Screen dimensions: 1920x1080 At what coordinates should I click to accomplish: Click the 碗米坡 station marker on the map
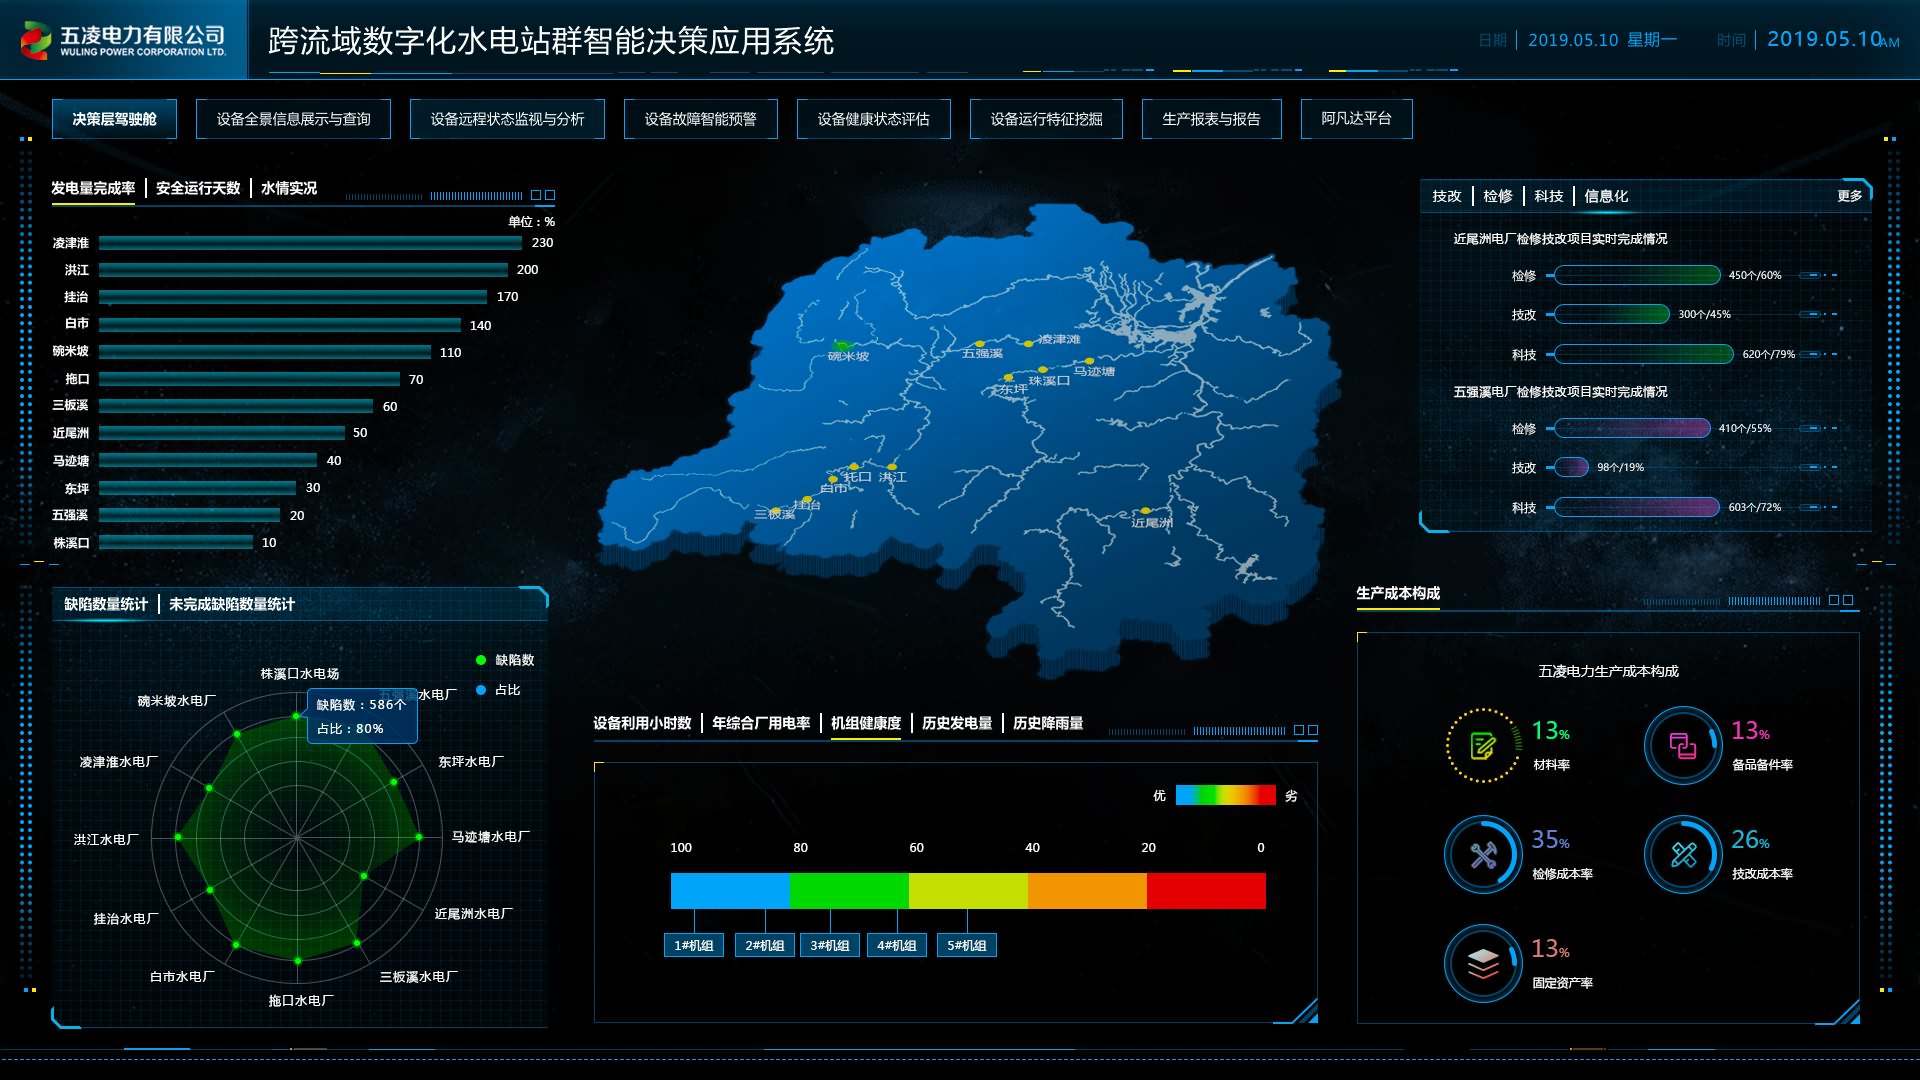pos(842,346)
